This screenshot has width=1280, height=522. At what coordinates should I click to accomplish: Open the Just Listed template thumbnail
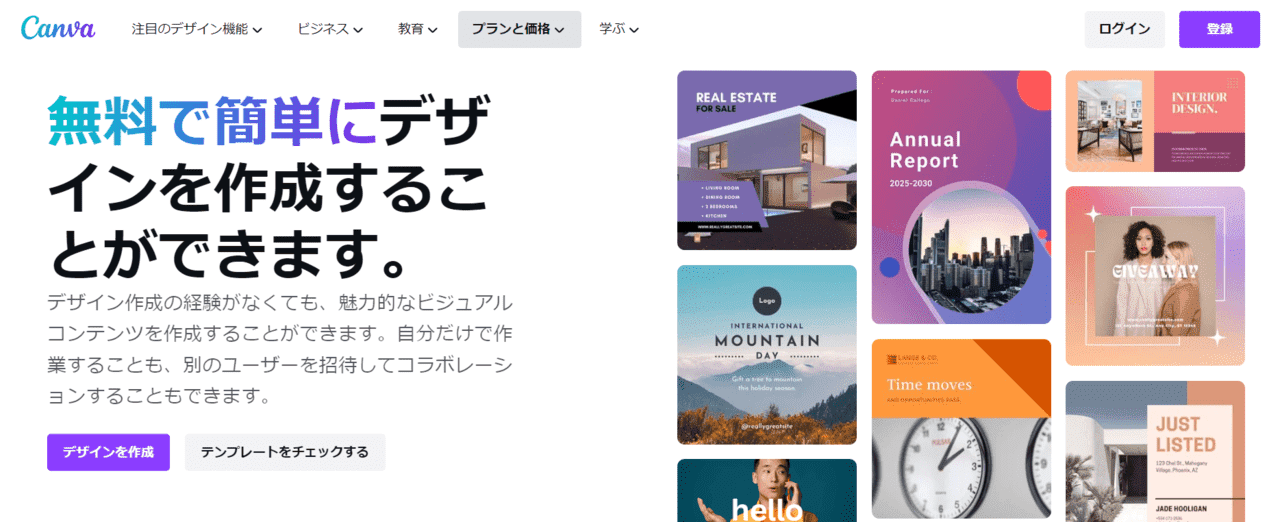(1155, 451)
